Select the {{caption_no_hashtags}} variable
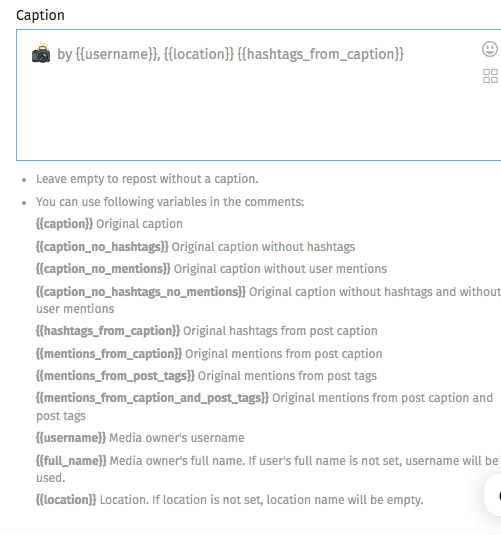The height and width of the screenshot is (535, 501). [102, 247]
